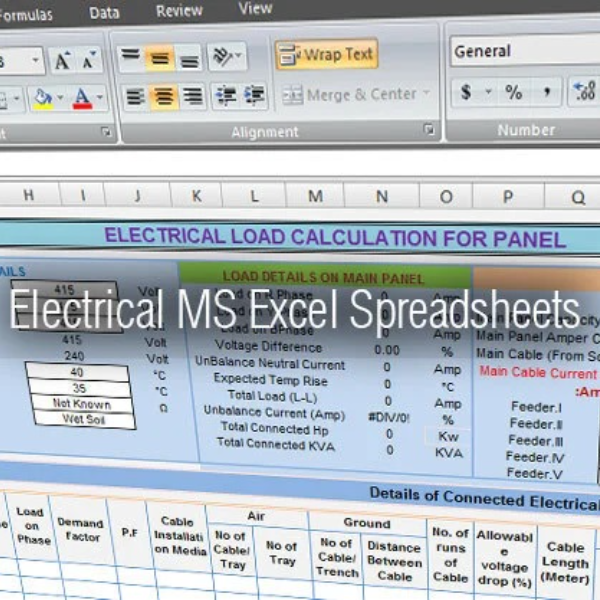This screenshot has height=600, width=600.
Task: Click the input cell containing 40
Action: click(77, 372)
